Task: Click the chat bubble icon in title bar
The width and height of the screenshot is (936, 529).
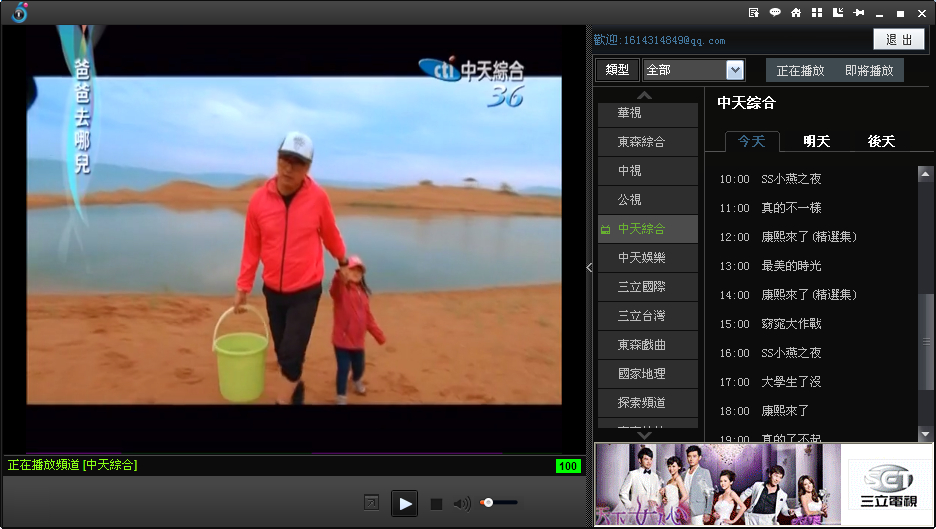Action: (x=775, y=13)
